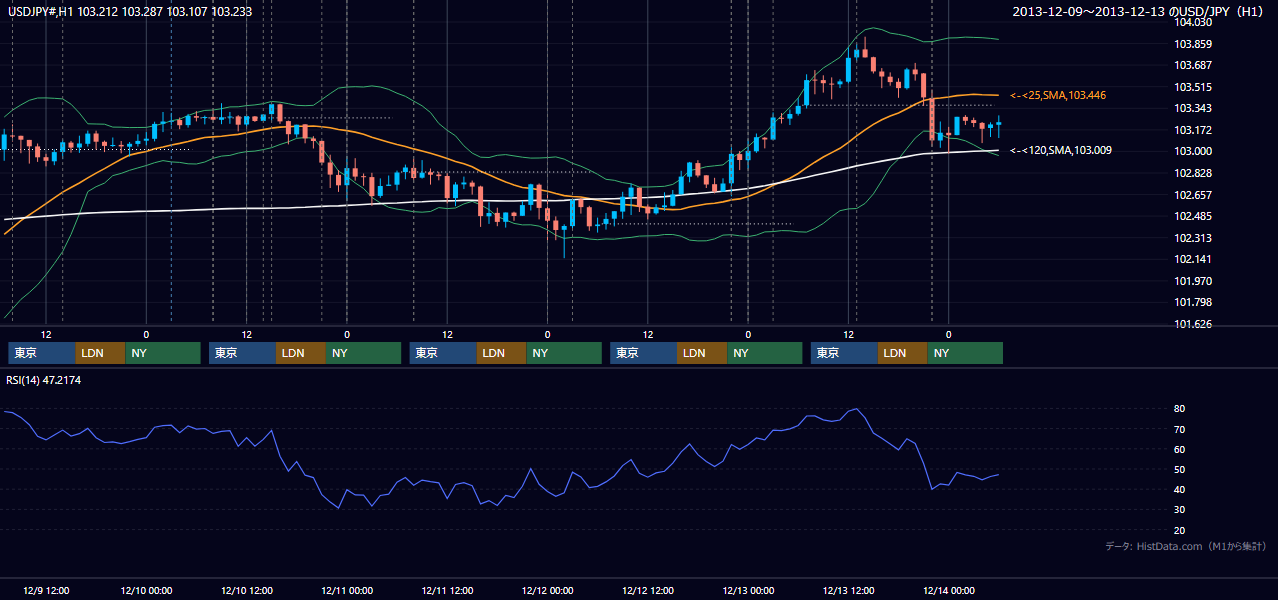Select the 12/14 00:00 time label
This screenshot has width=1278, height=600.
pyautogui.click(x=949, y=590)
